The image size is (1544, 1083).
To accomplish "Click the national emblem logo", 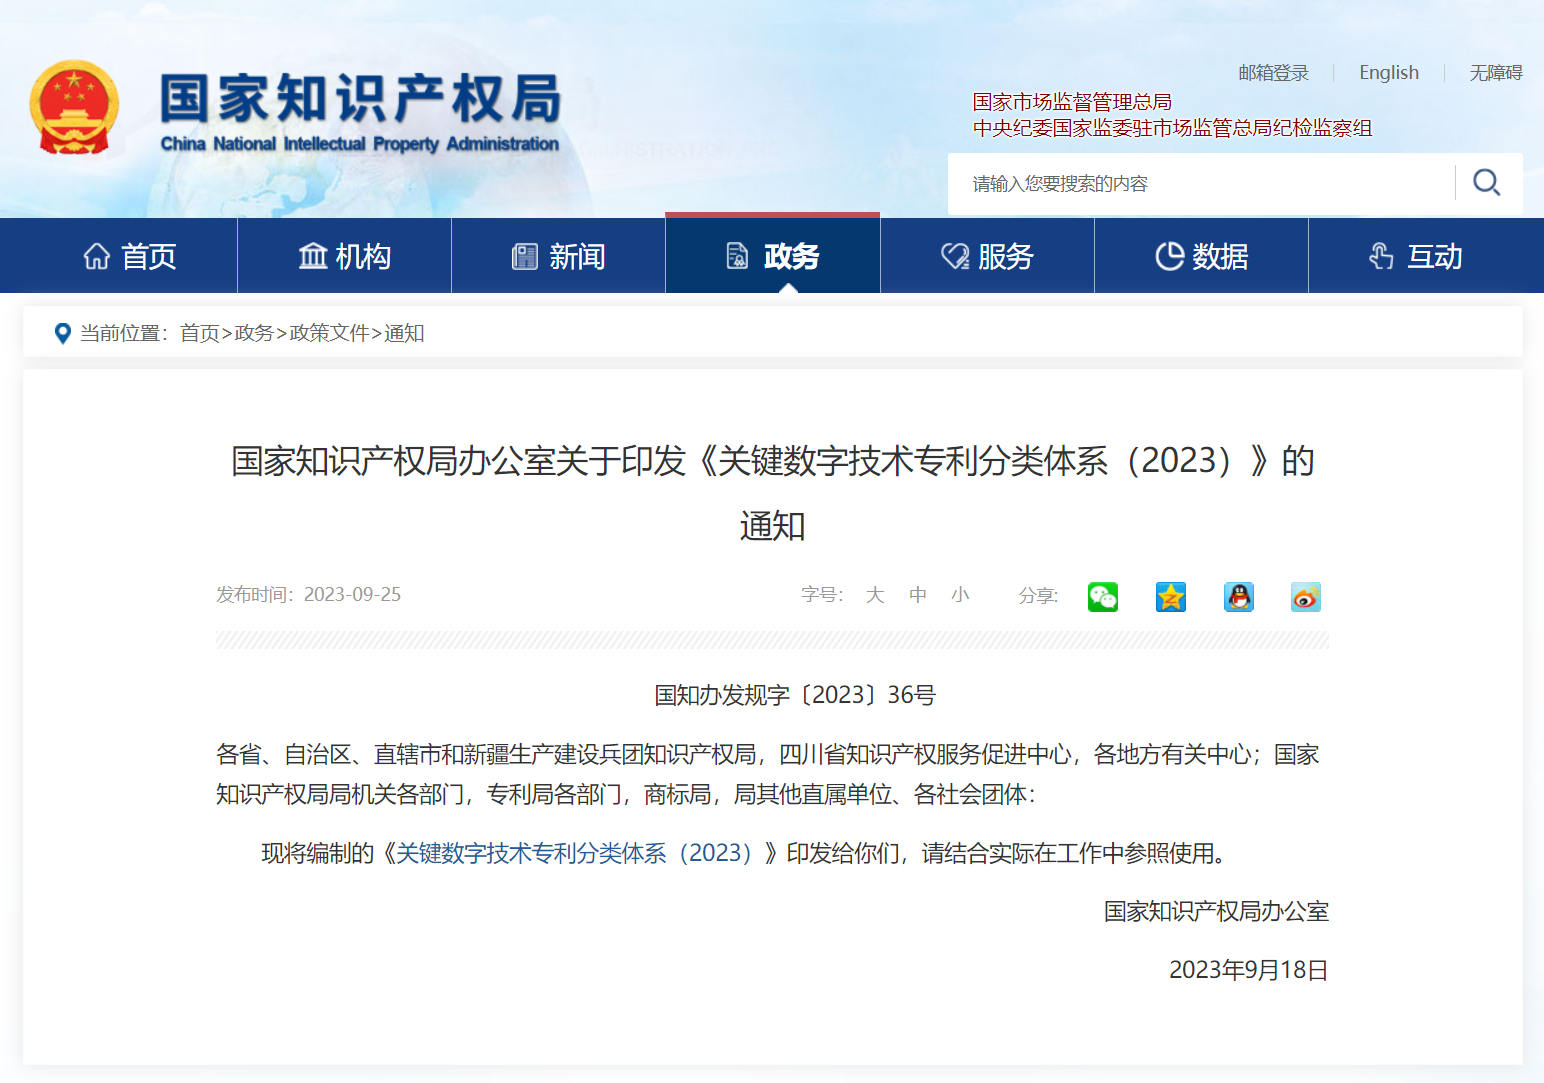I will click(x=74, y=107).
